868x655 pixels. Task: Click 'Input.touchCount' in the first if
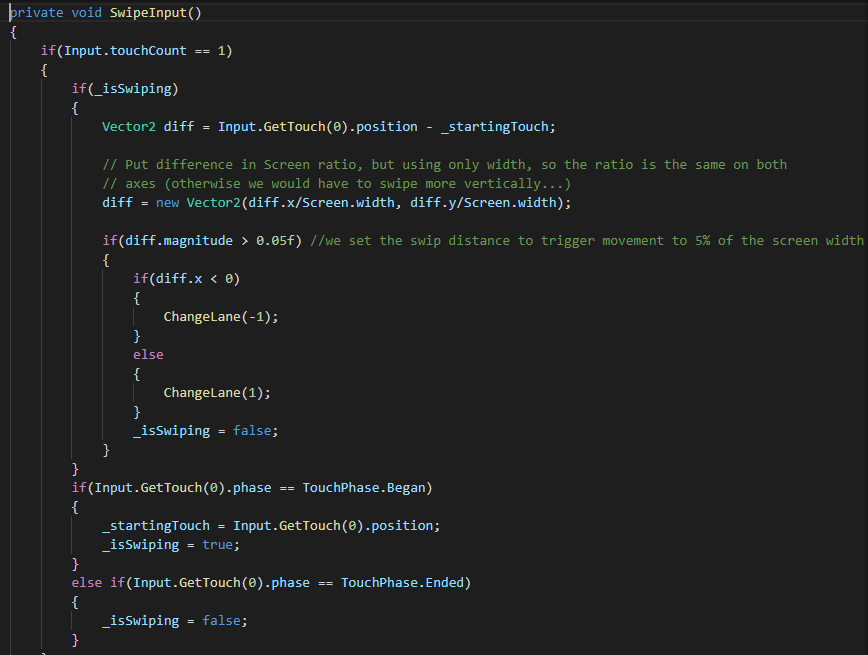(x=125, y=51)
